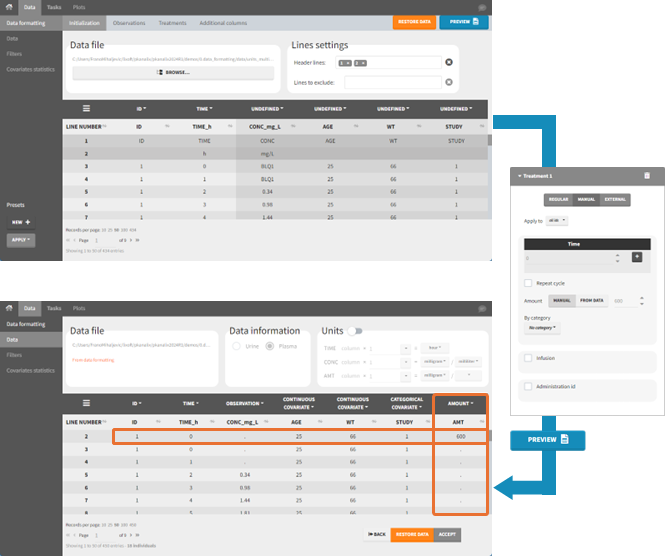This screenshot has width=665, height=556.
Task: Click the sort icon beside the AMT column
Action: (481, 422)
